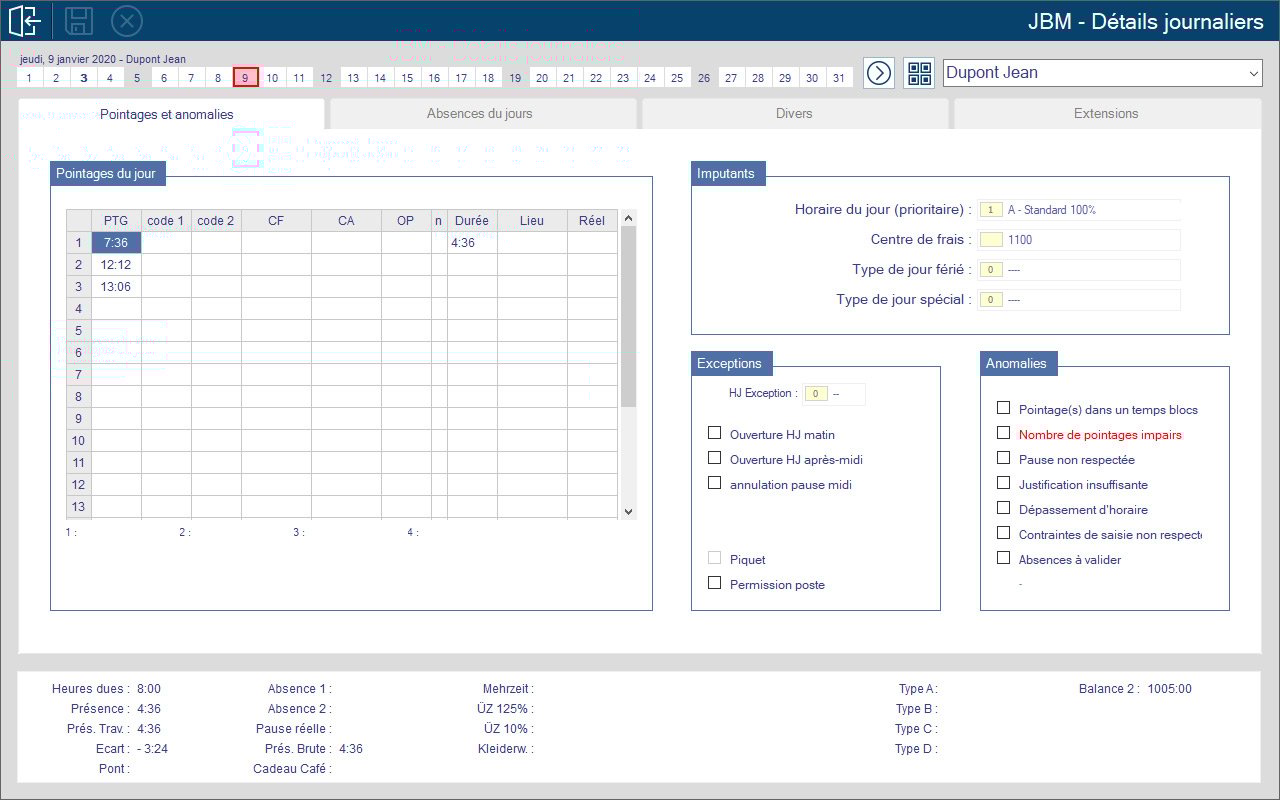The height and width of the screenshot is (800, 1280).
Task: Click the exit door icon
Action: (x=25, y=20)
